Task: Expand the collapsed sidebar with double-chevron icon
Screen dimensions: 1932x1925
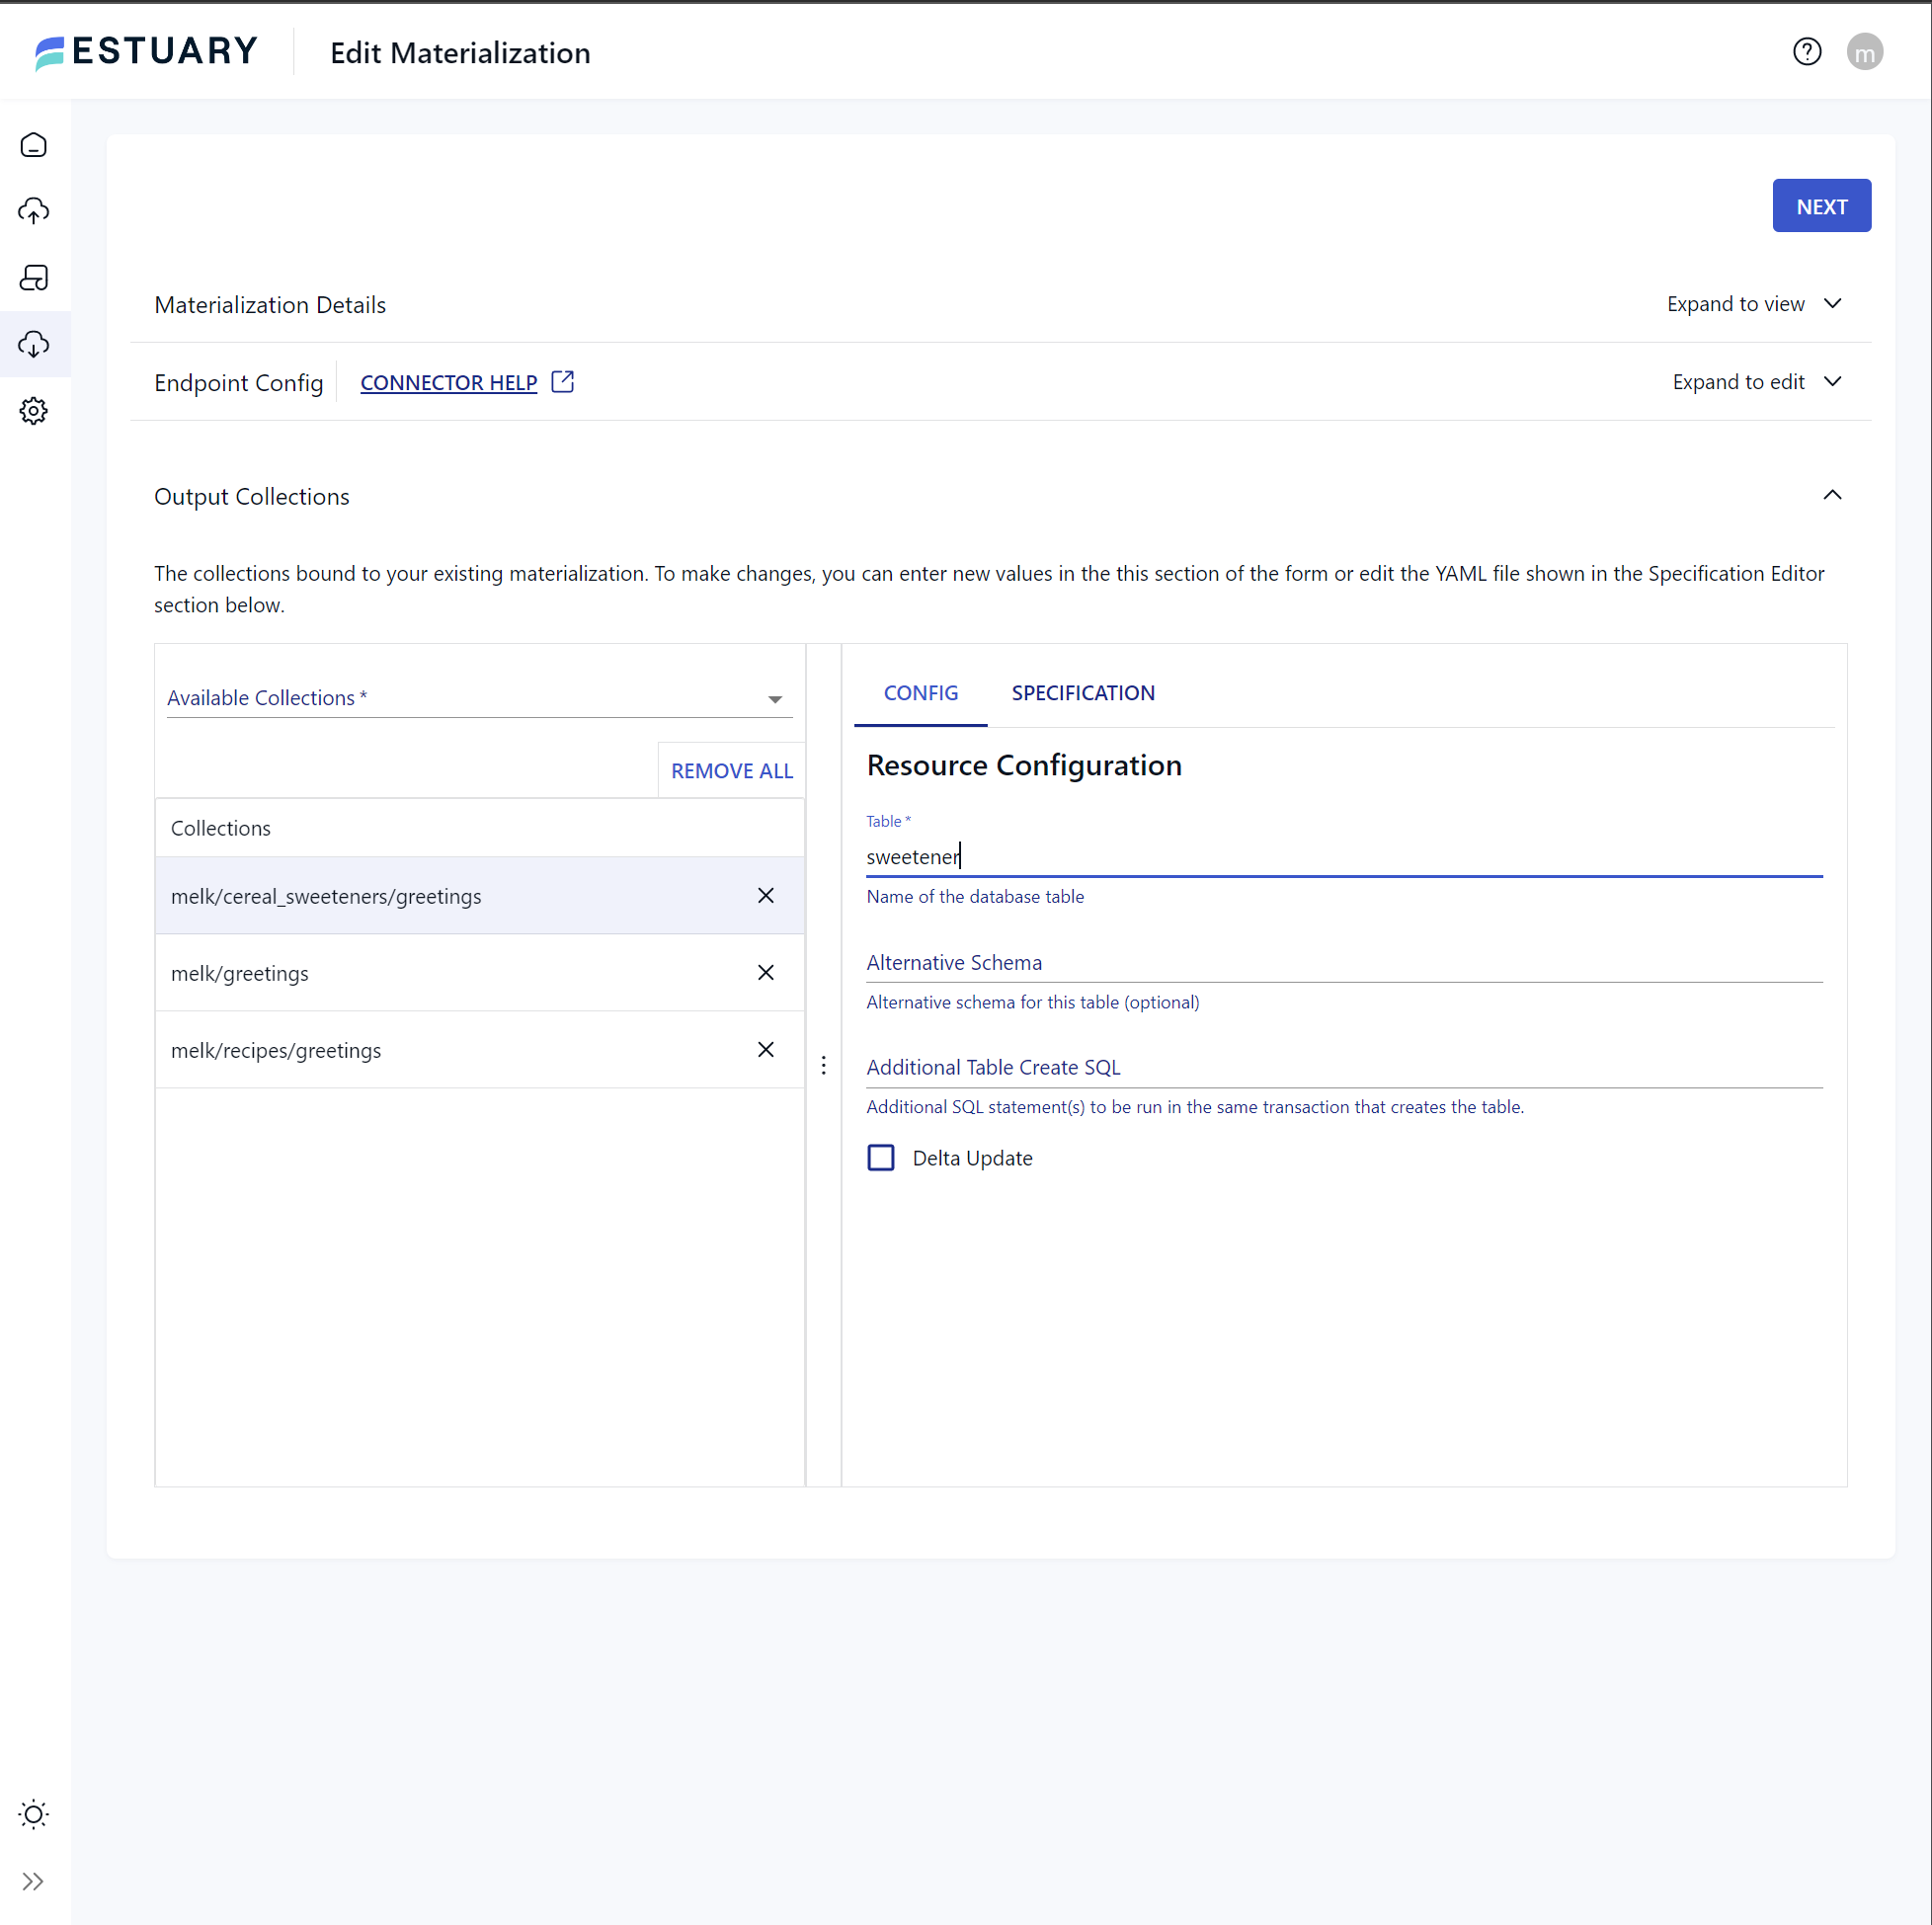Action: [33, 1881]
